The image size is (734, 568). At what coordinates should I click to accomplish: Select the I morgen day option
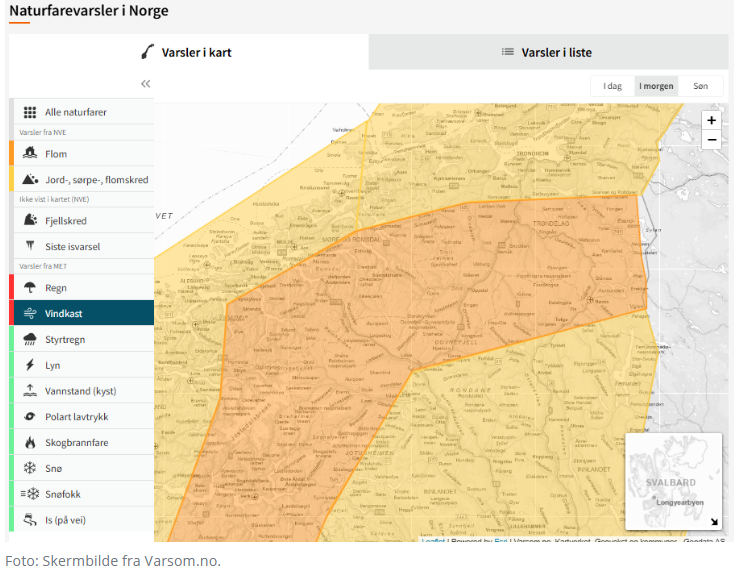[x=656, y=86]
